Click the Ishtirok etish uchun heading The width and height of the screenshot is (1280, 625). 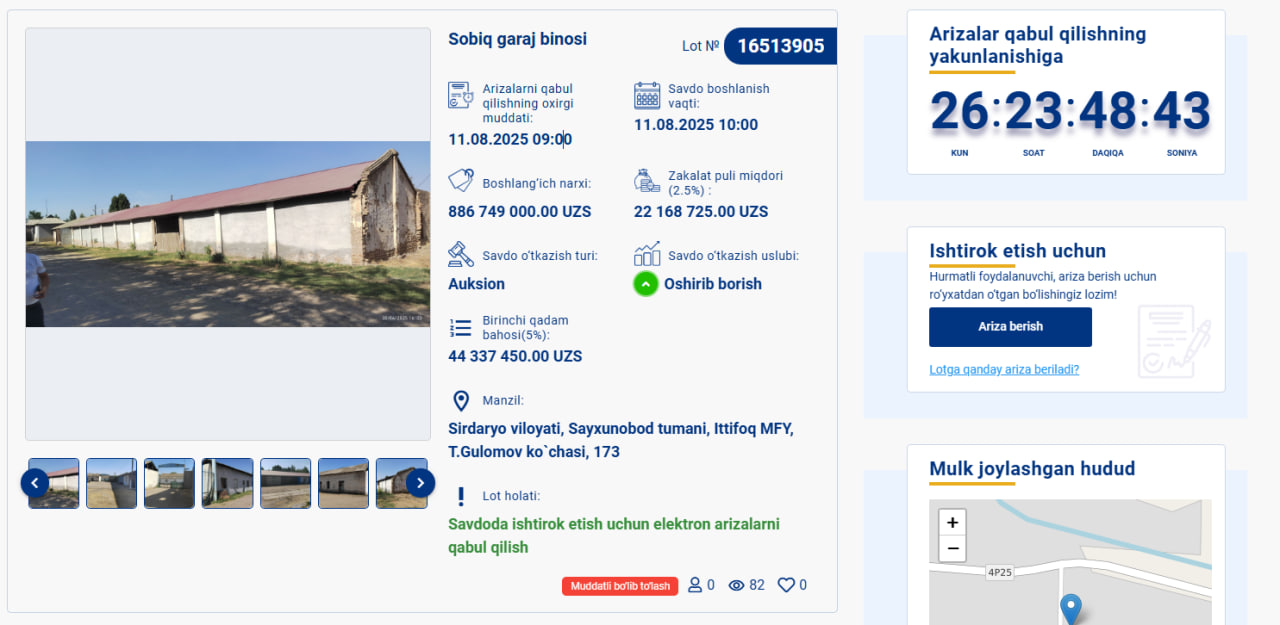pyautogui.click(x=1017, y=251)
